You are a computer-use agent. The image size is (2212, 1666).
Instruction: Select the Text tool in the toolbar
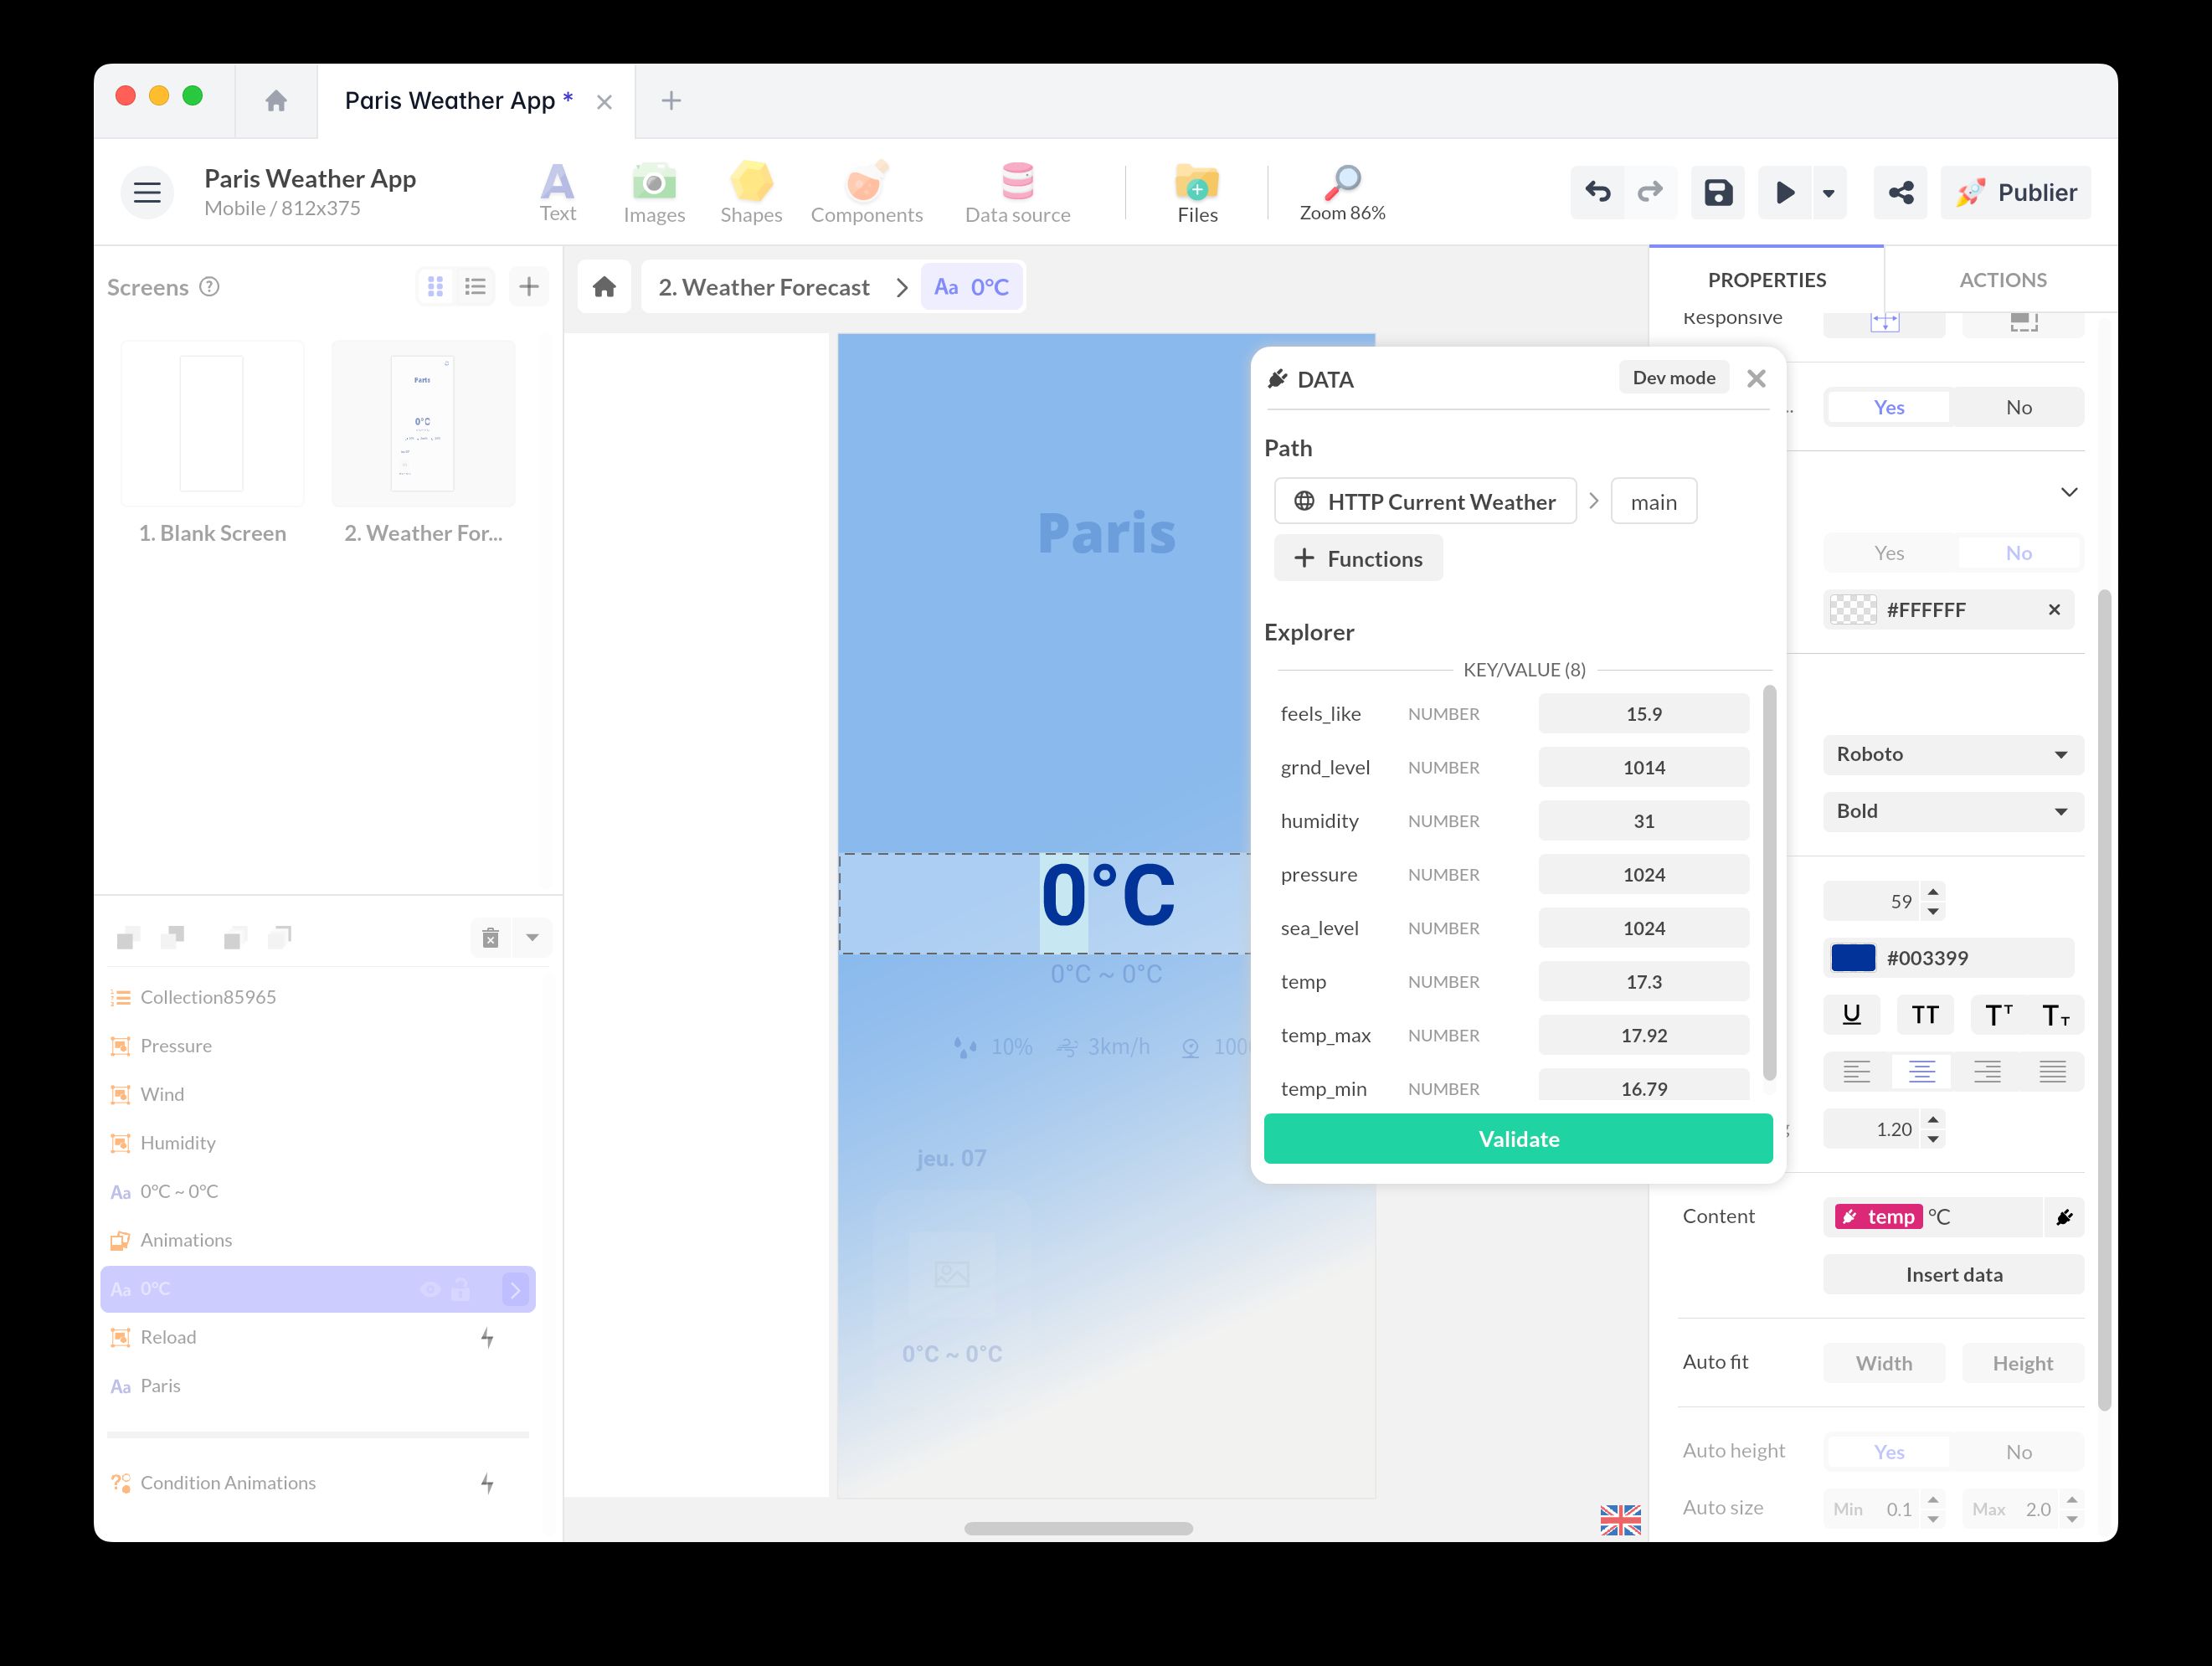coord(557,192)
